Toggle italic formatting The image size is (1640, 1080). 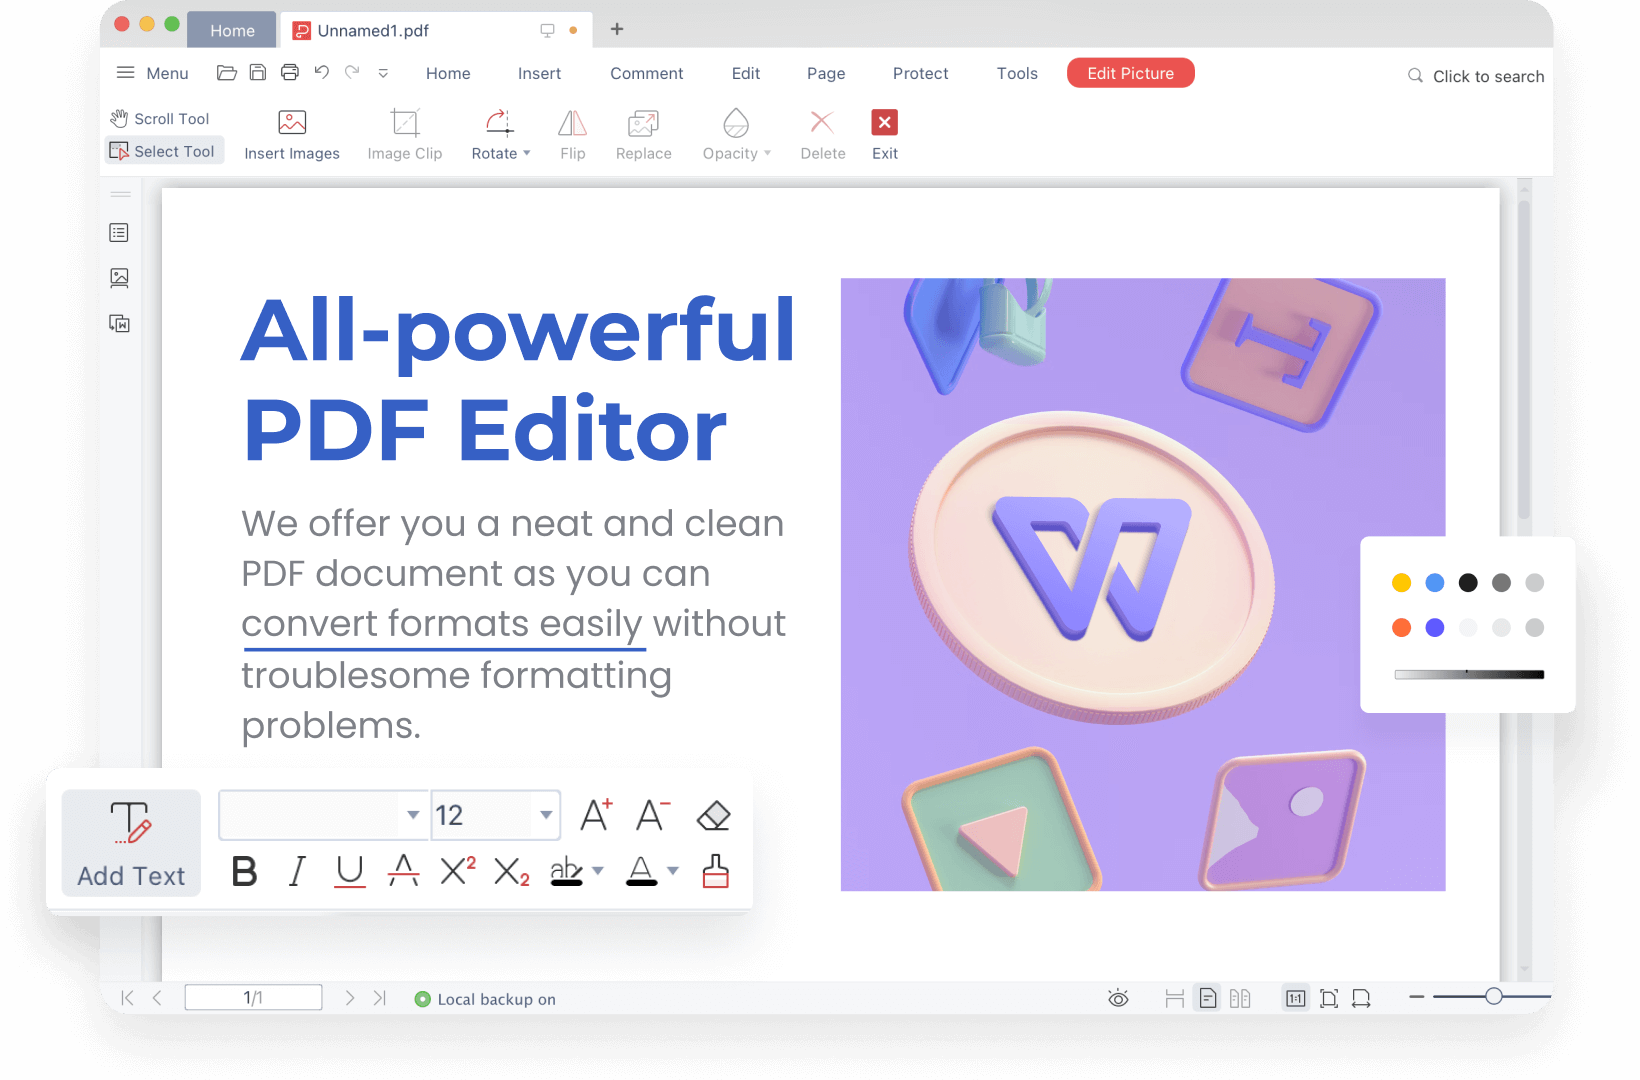click(x=297, y=871)
